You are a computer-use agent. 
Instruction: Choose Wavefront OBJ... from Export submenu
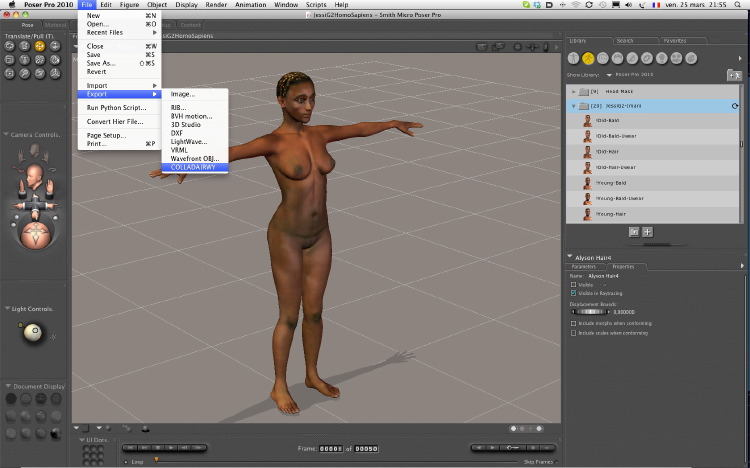tap(195, 158)
